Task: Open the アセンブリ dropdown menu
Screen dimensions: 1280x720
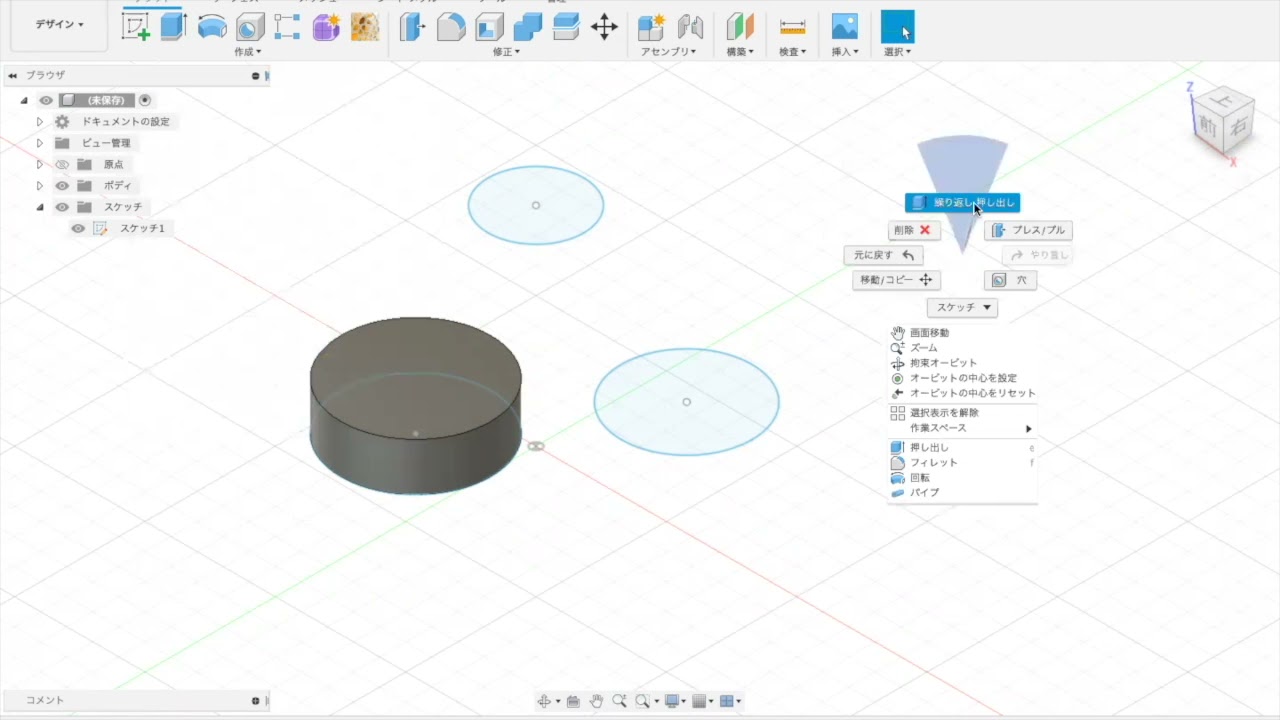Action: point(668,51)
